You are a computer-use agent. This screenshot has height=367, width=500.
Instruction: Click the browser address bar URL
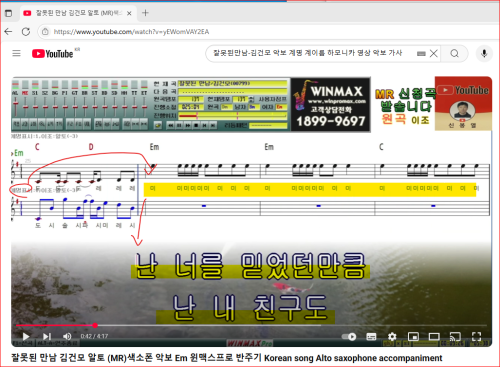click(x=131, y=32)
